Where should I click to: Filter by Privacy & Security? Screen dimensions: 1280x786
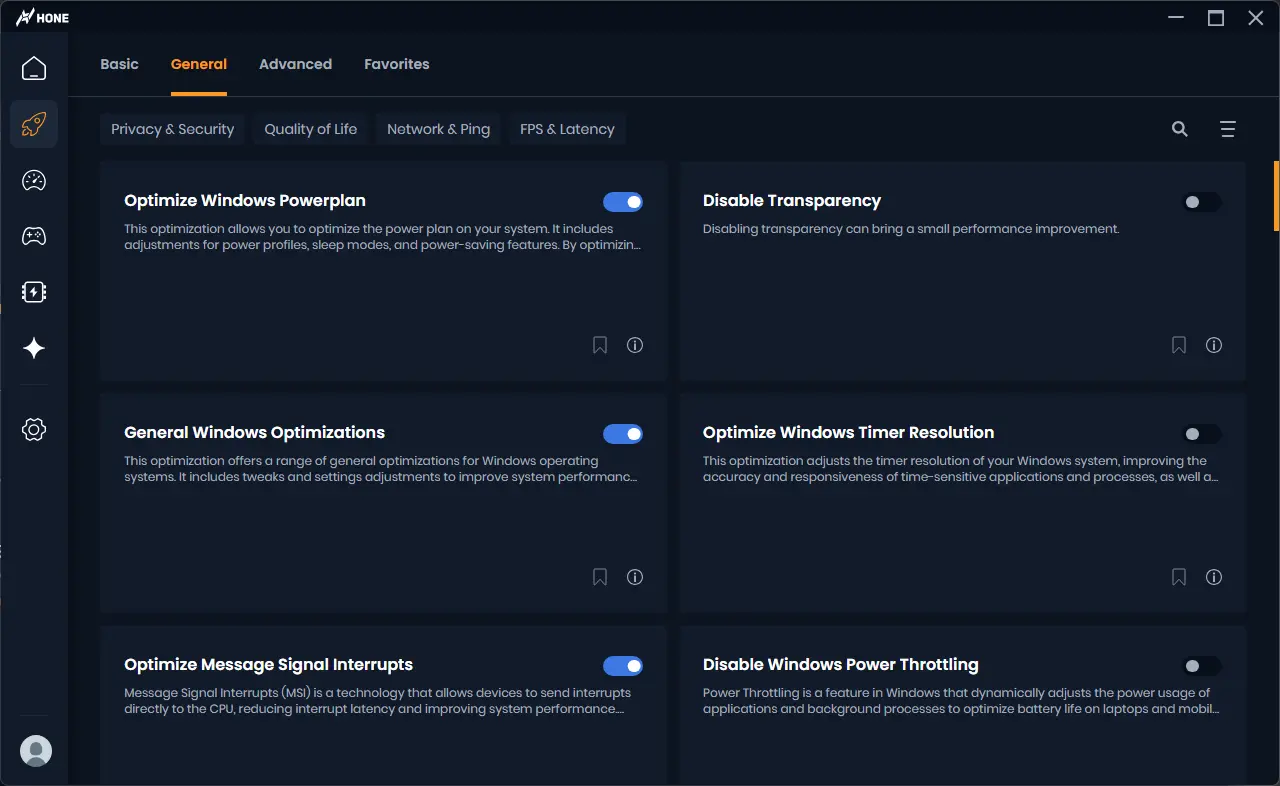[172, 129]
